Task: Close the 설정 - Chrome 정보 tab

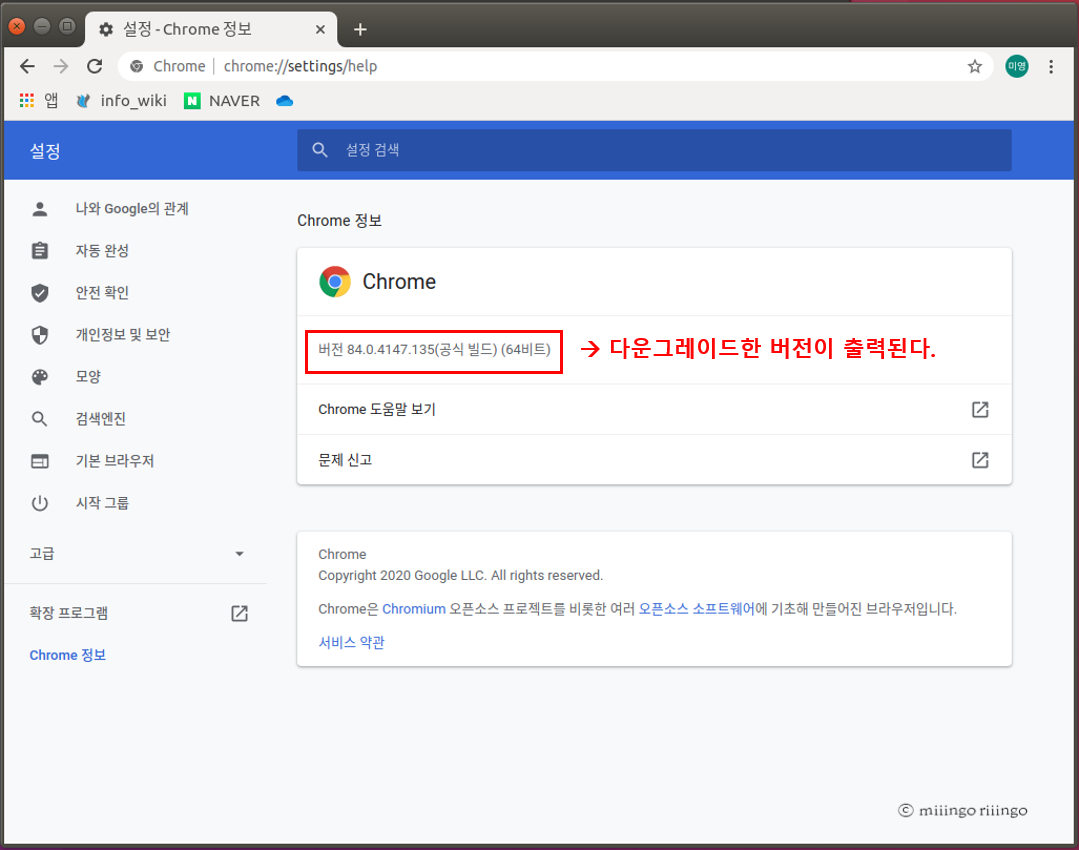Action: 320,30
